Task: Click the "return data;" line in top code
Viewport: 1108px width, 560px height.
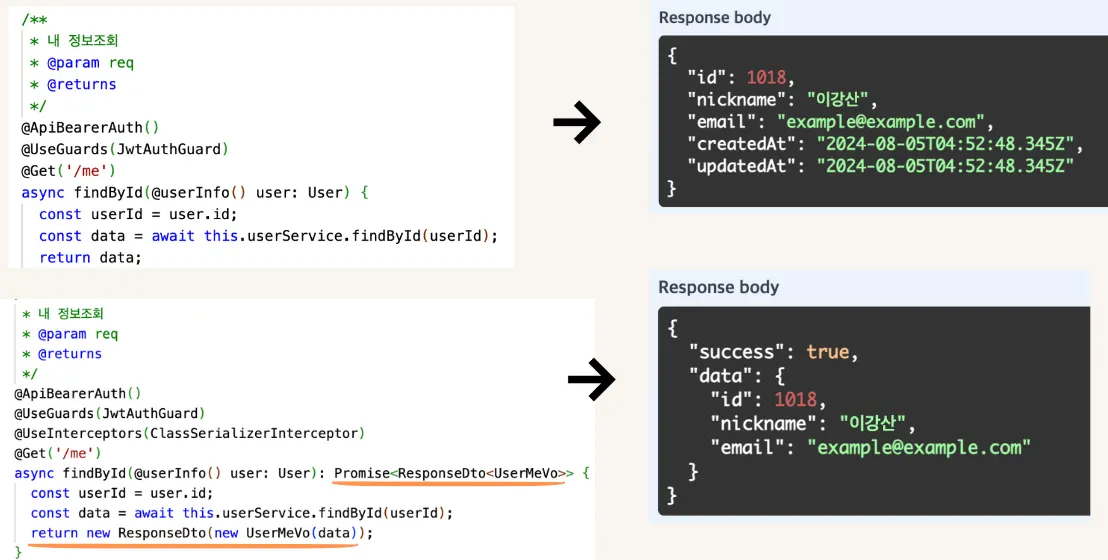Action: 90,257
